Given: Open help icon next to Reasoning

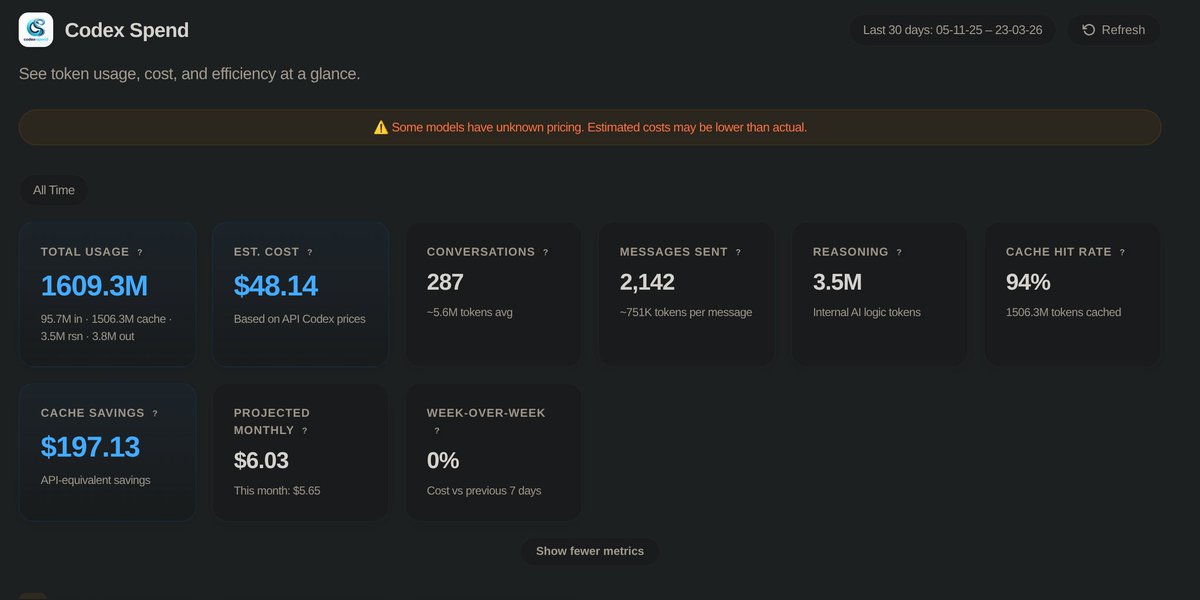Looking at the screenshot, I should tap(899, 253).
